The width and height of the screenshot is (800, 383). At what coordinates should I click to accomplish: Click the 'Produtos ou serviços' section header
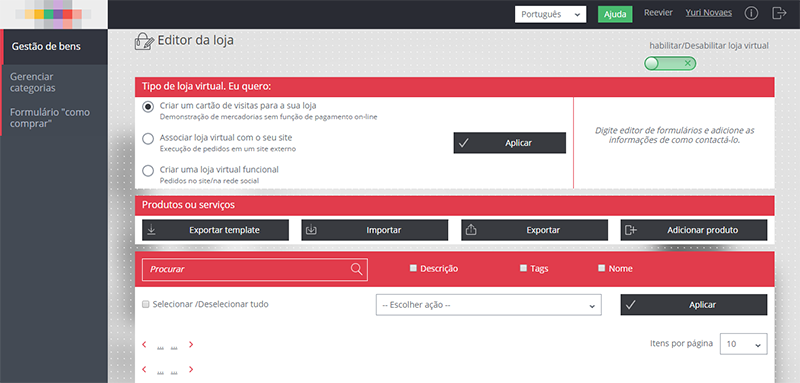(455, 205)
